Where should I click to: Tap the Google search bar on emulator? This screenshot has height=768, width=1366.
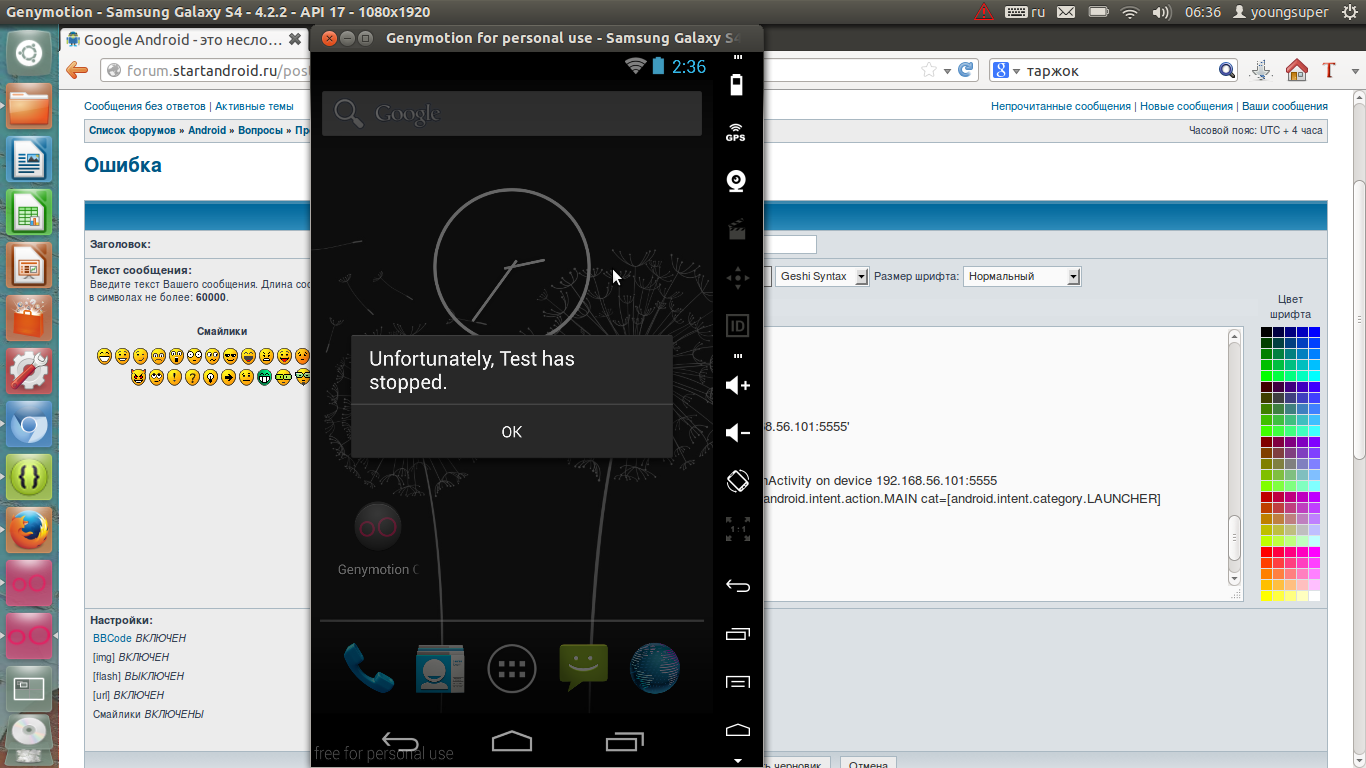tap(512, 114)
